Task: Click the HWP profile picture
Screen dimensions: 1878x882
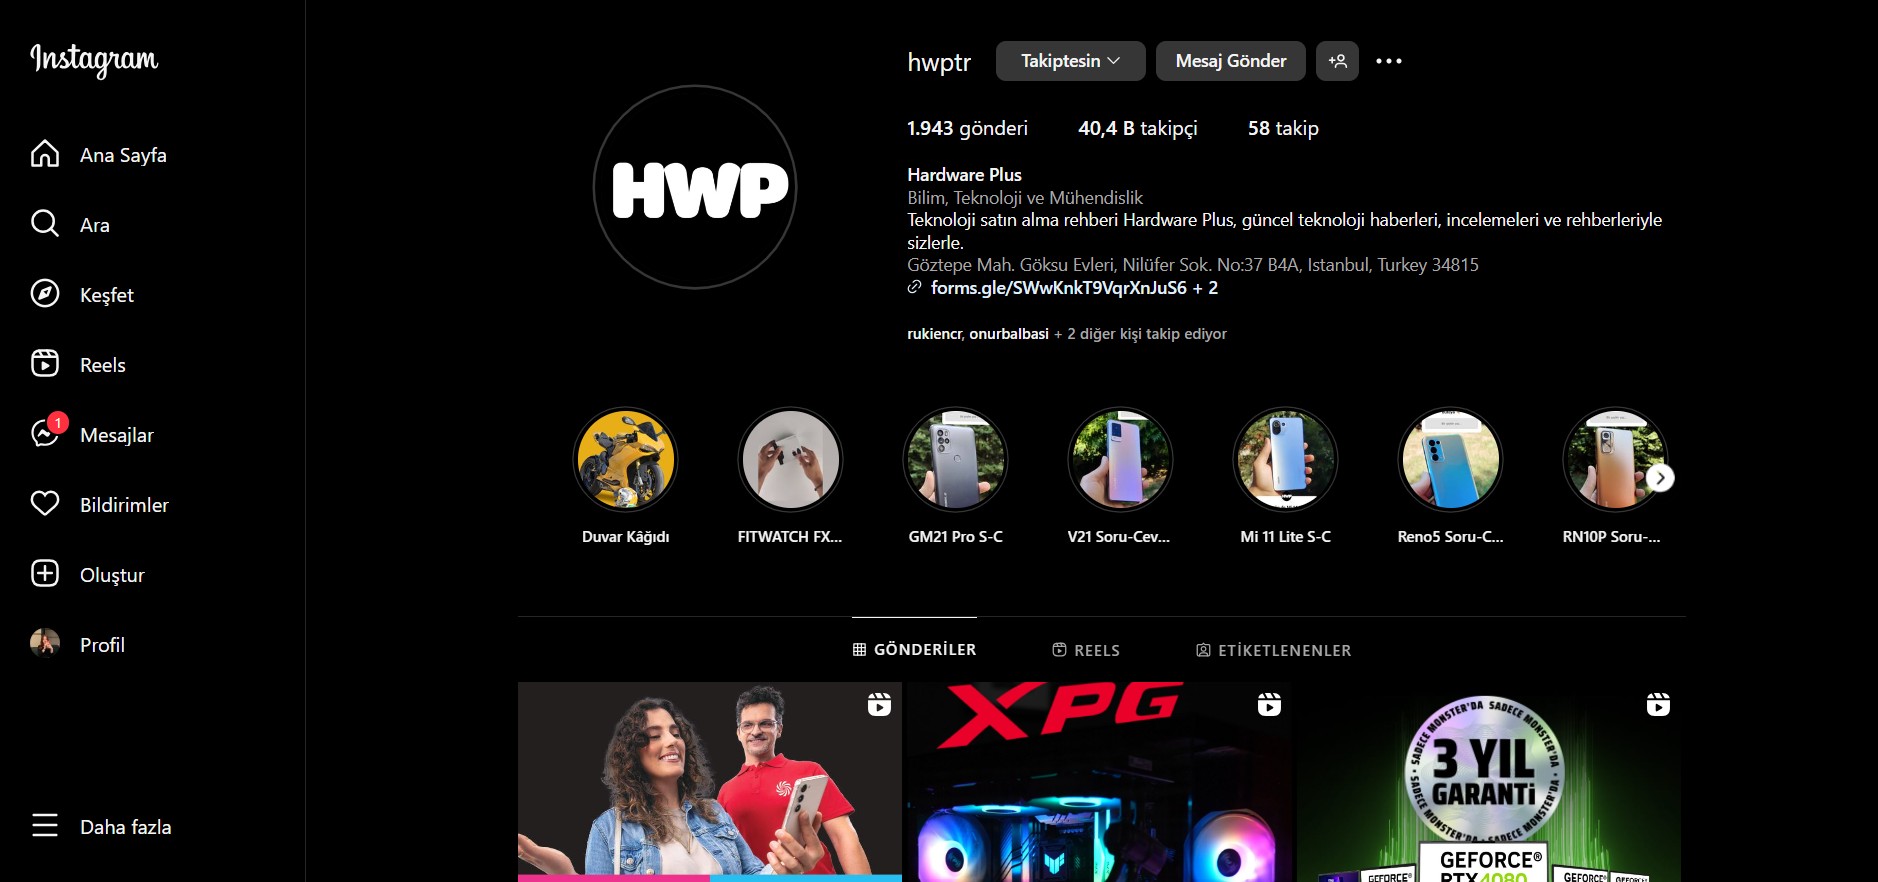Action: tap(695, 187)
